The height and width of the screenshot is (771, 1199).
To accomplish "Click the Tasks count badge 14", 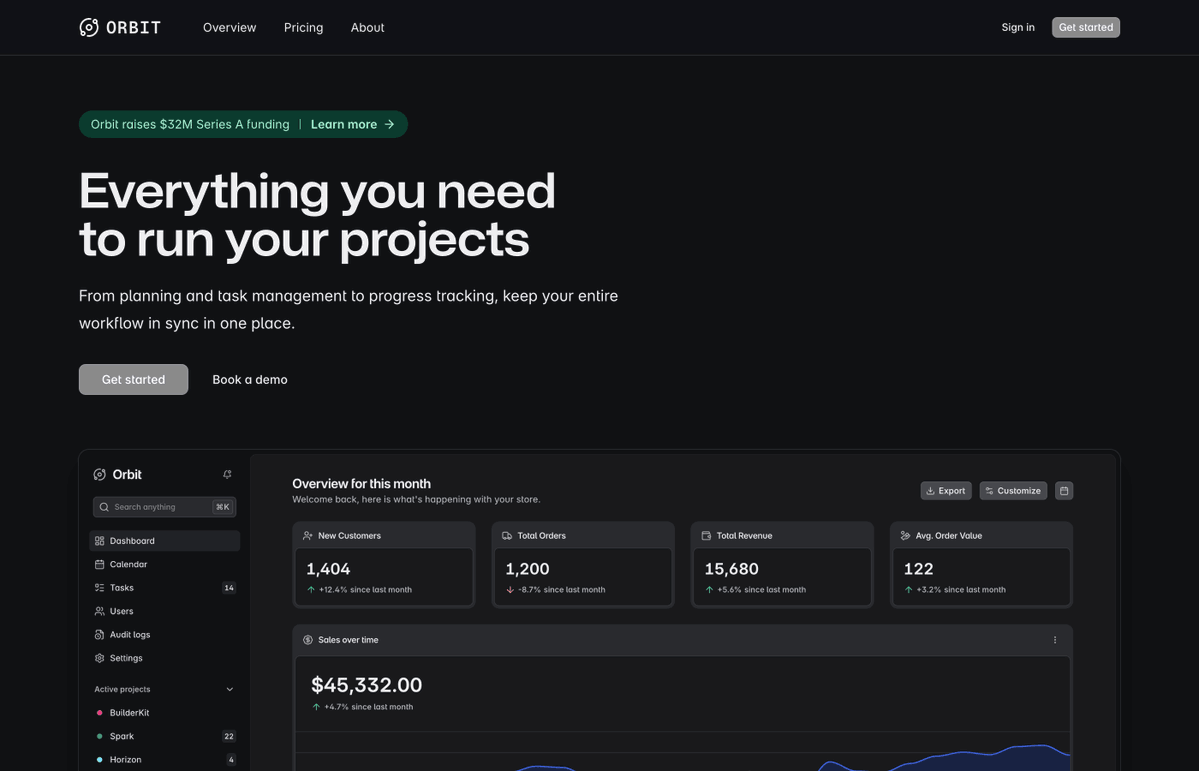I will tap(229, 587).
